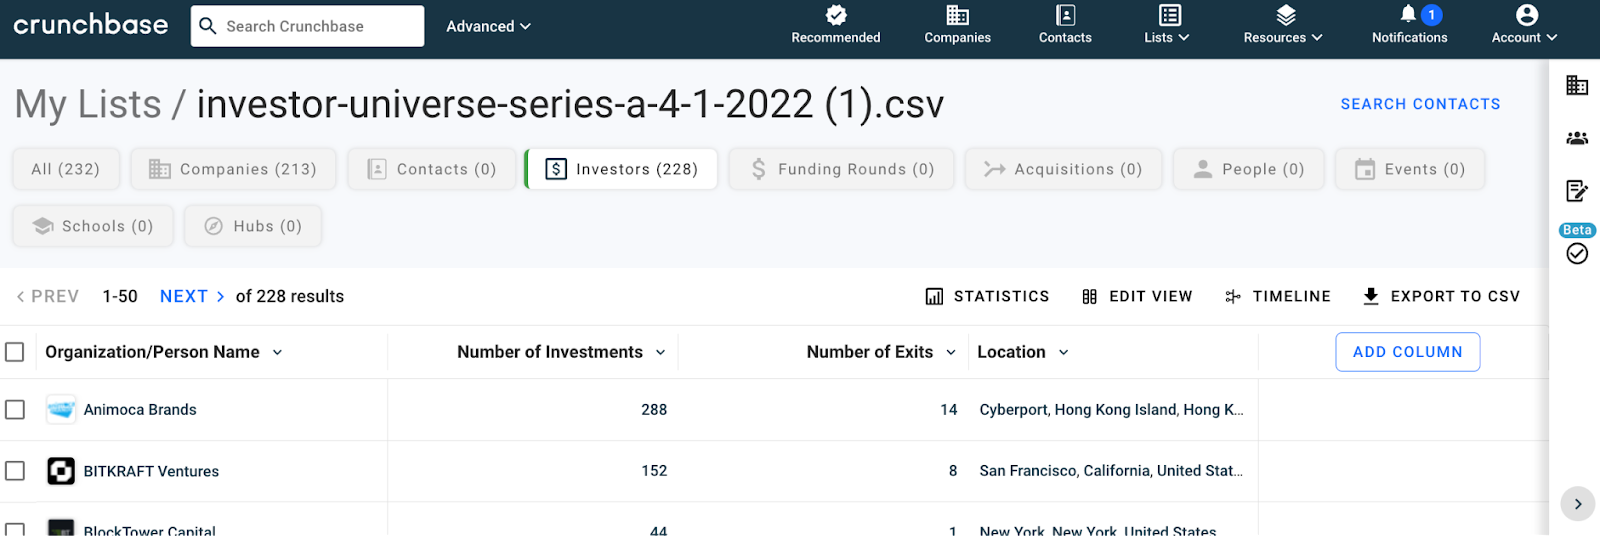Open Location column dropdown
1600x536 pixels.
1063,352
